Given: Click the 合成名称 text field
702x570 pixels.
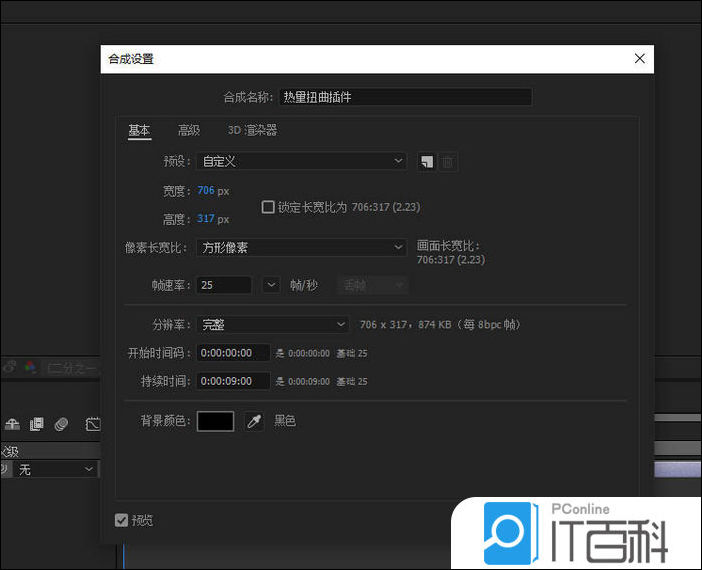Looking at the screenshot, I should pos(406,97).
